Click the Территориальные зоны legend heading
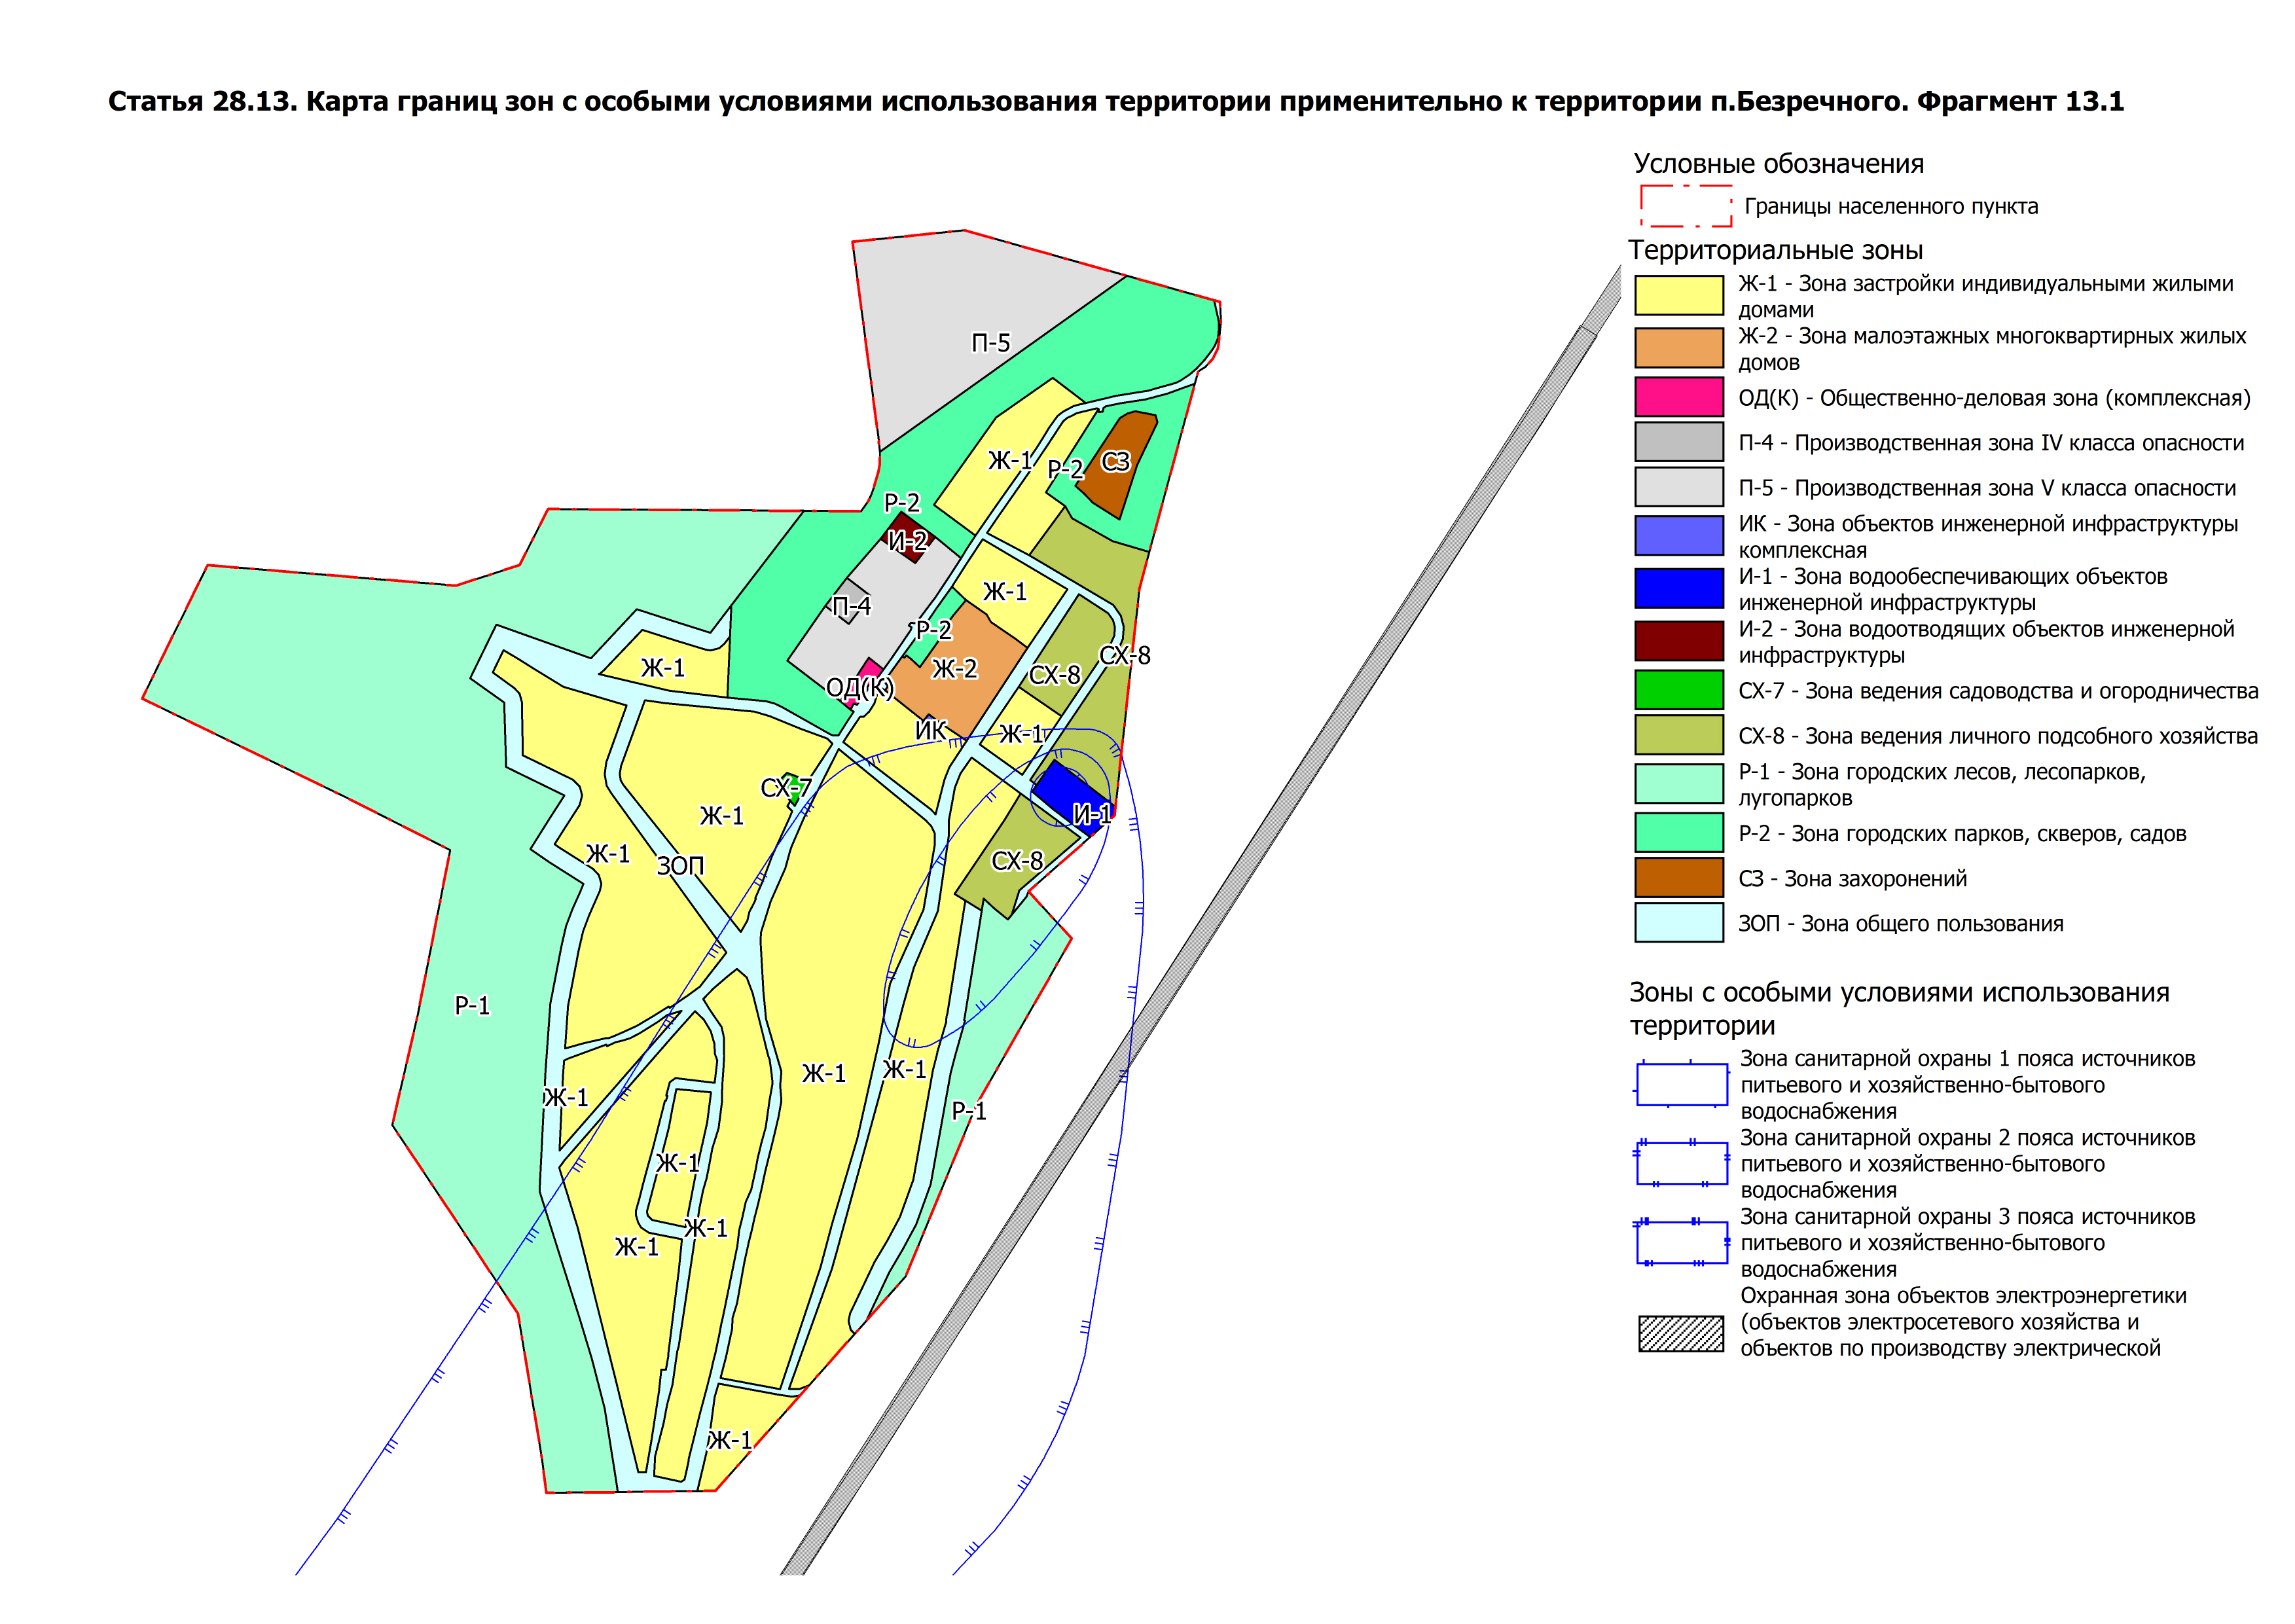This screenshot has width=2295, height=1624. (x=1775, y=250)
